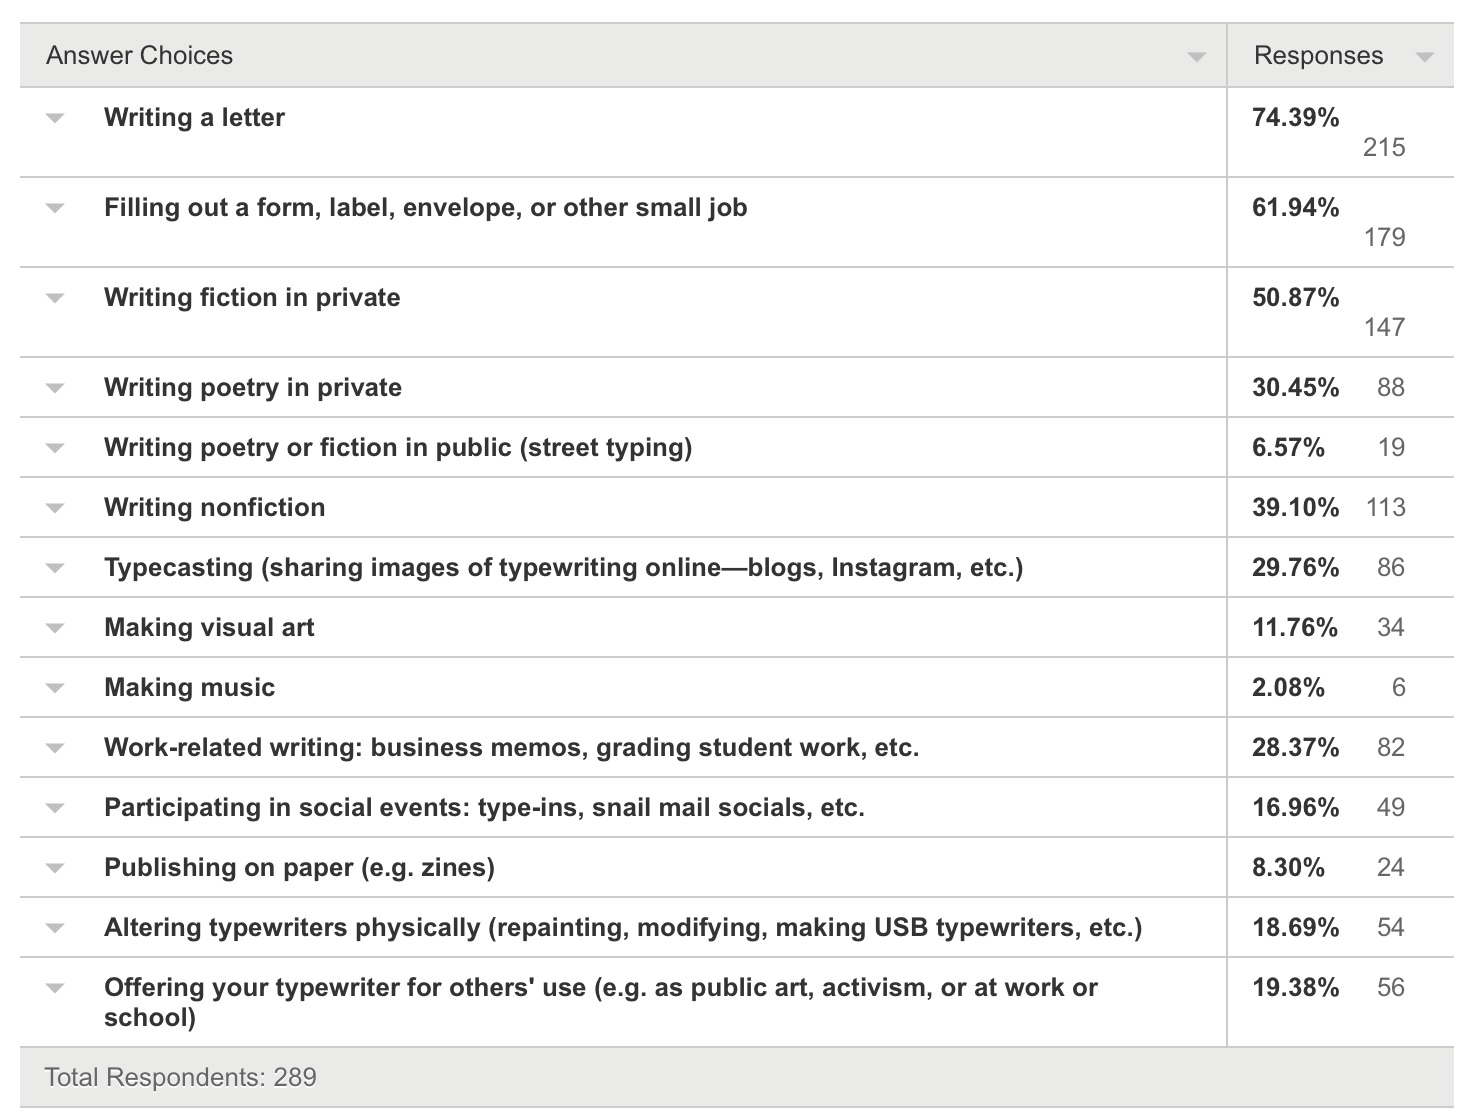Open the Responses column sort dropdown
Image resolution: width=1470 pixels, height=1120 pixels.
[x=1428, y=56]
